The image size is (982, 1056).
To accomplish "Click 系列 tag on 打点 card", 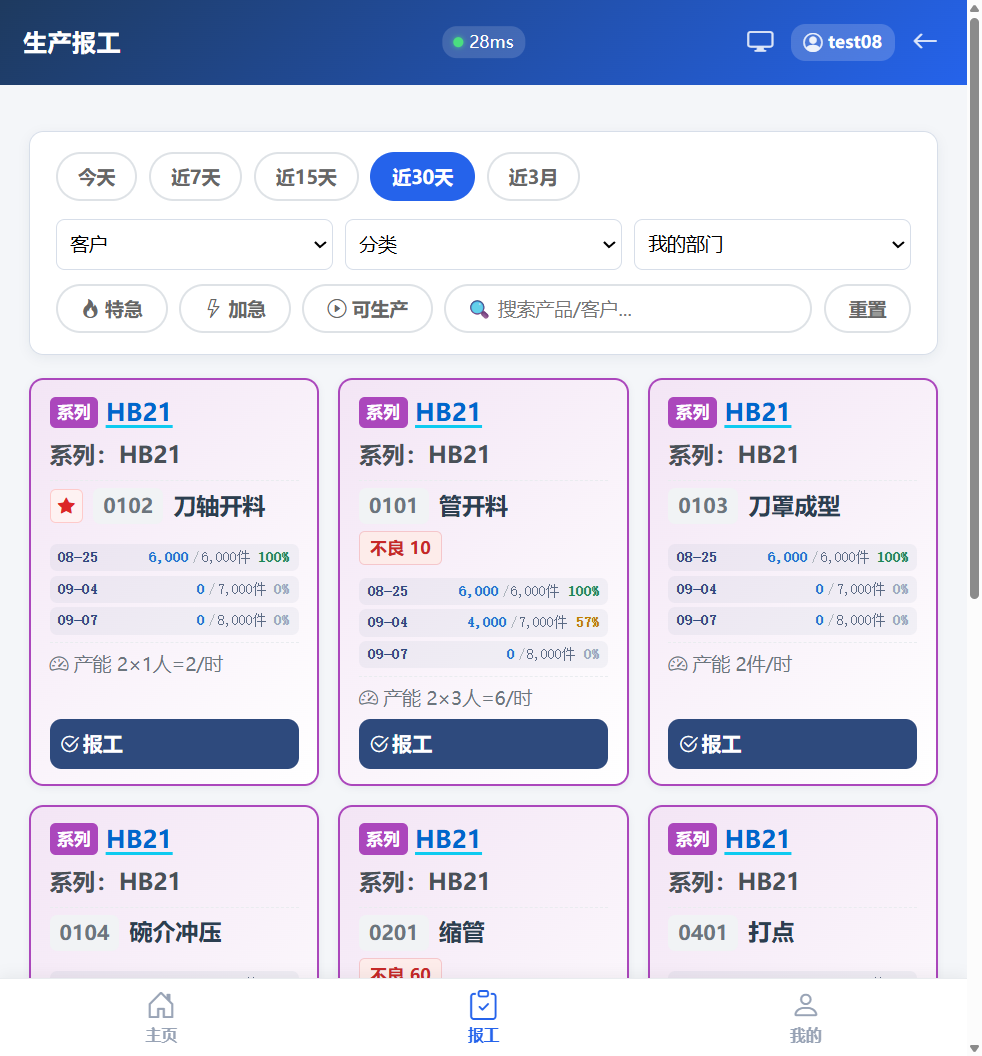I will point(692,839).
